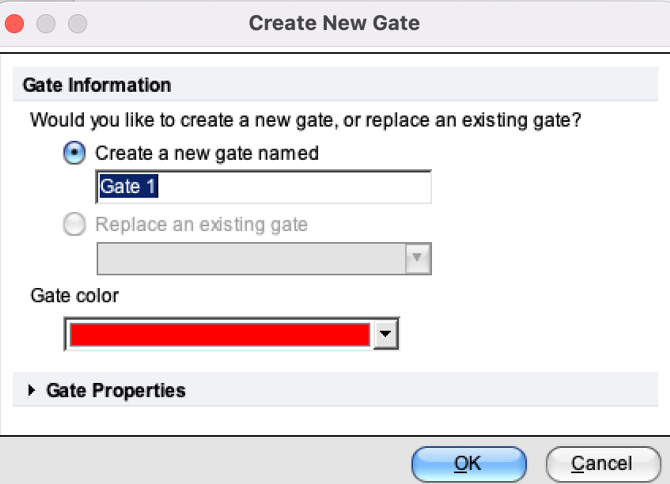This screenshot has height=484, width=670.
Task: Click the 'Create New Gate' title bar
Action: click(334, 22)
